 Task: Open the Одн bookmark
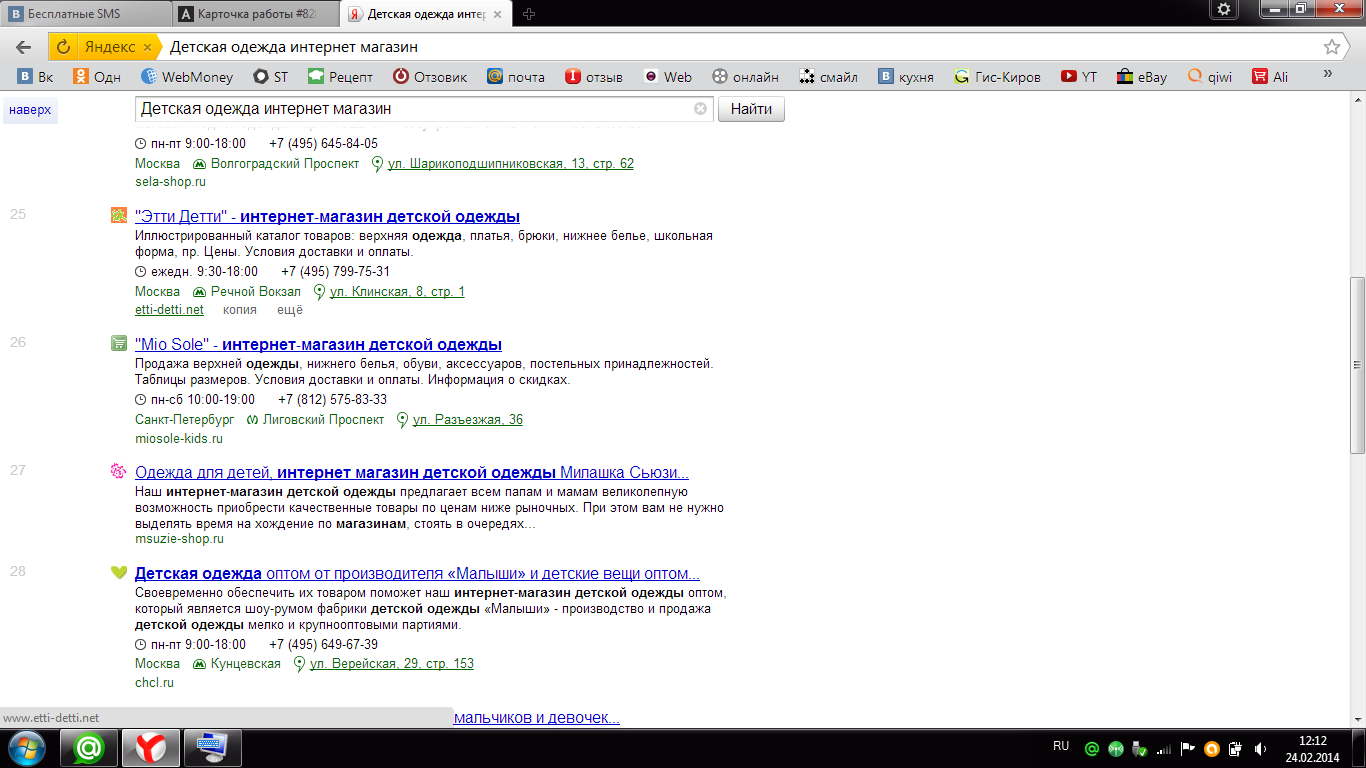pos(97,76)
